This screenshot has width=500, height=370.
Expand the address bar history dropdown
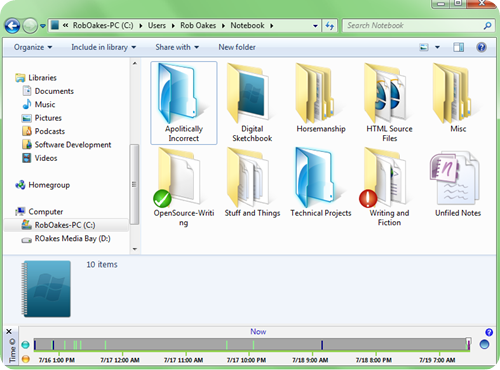click(315, 26)
